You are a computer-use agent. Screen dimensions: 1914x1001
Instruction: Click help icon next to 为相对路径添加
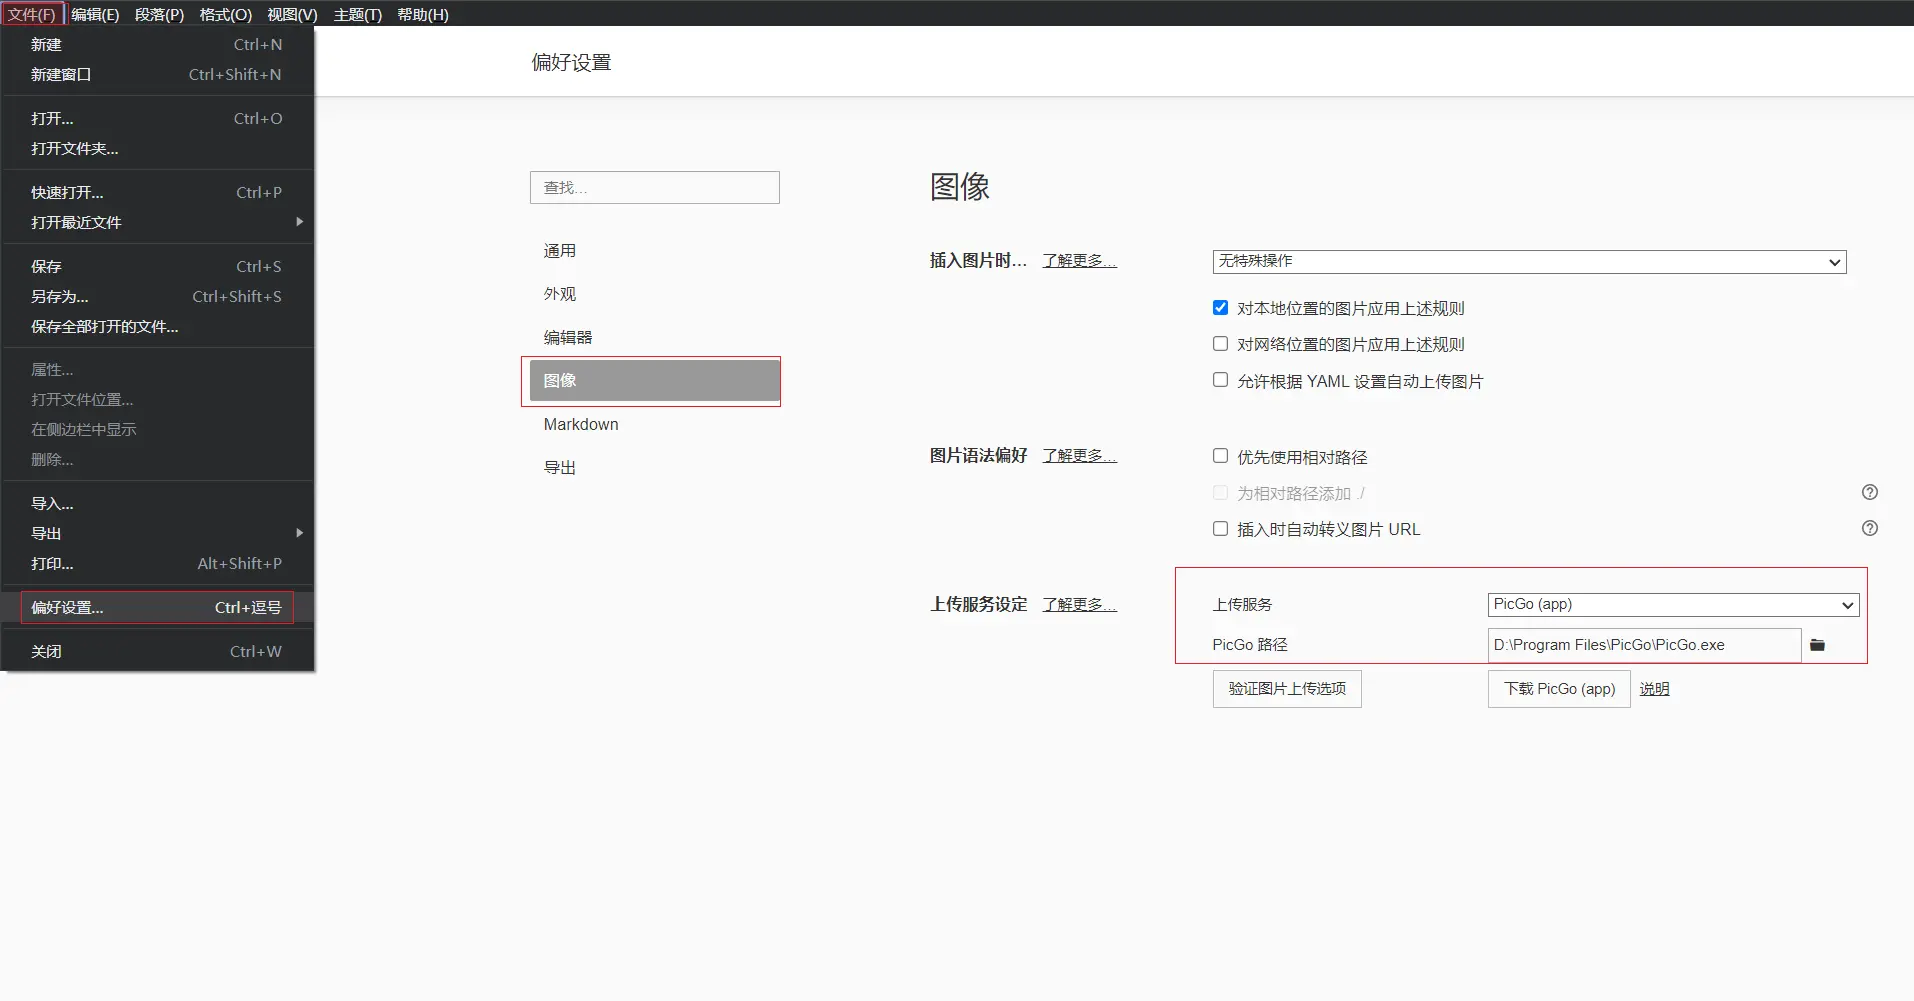coord(1869,492)
